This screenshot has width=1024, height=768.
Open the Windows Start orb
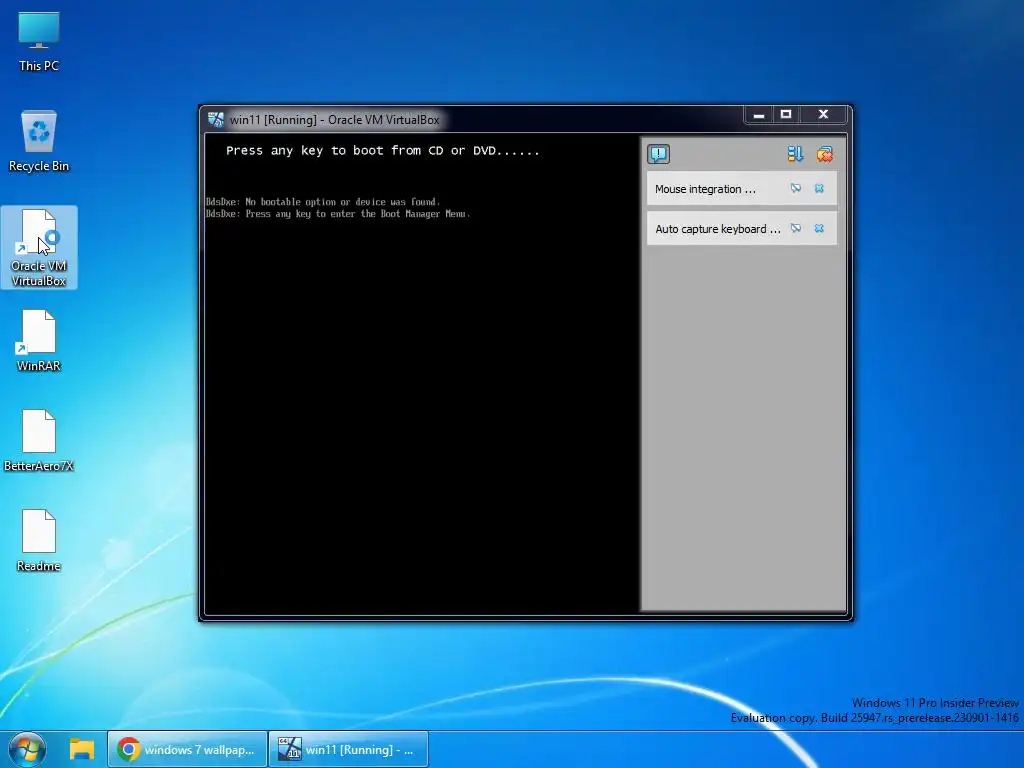(27, 749)
